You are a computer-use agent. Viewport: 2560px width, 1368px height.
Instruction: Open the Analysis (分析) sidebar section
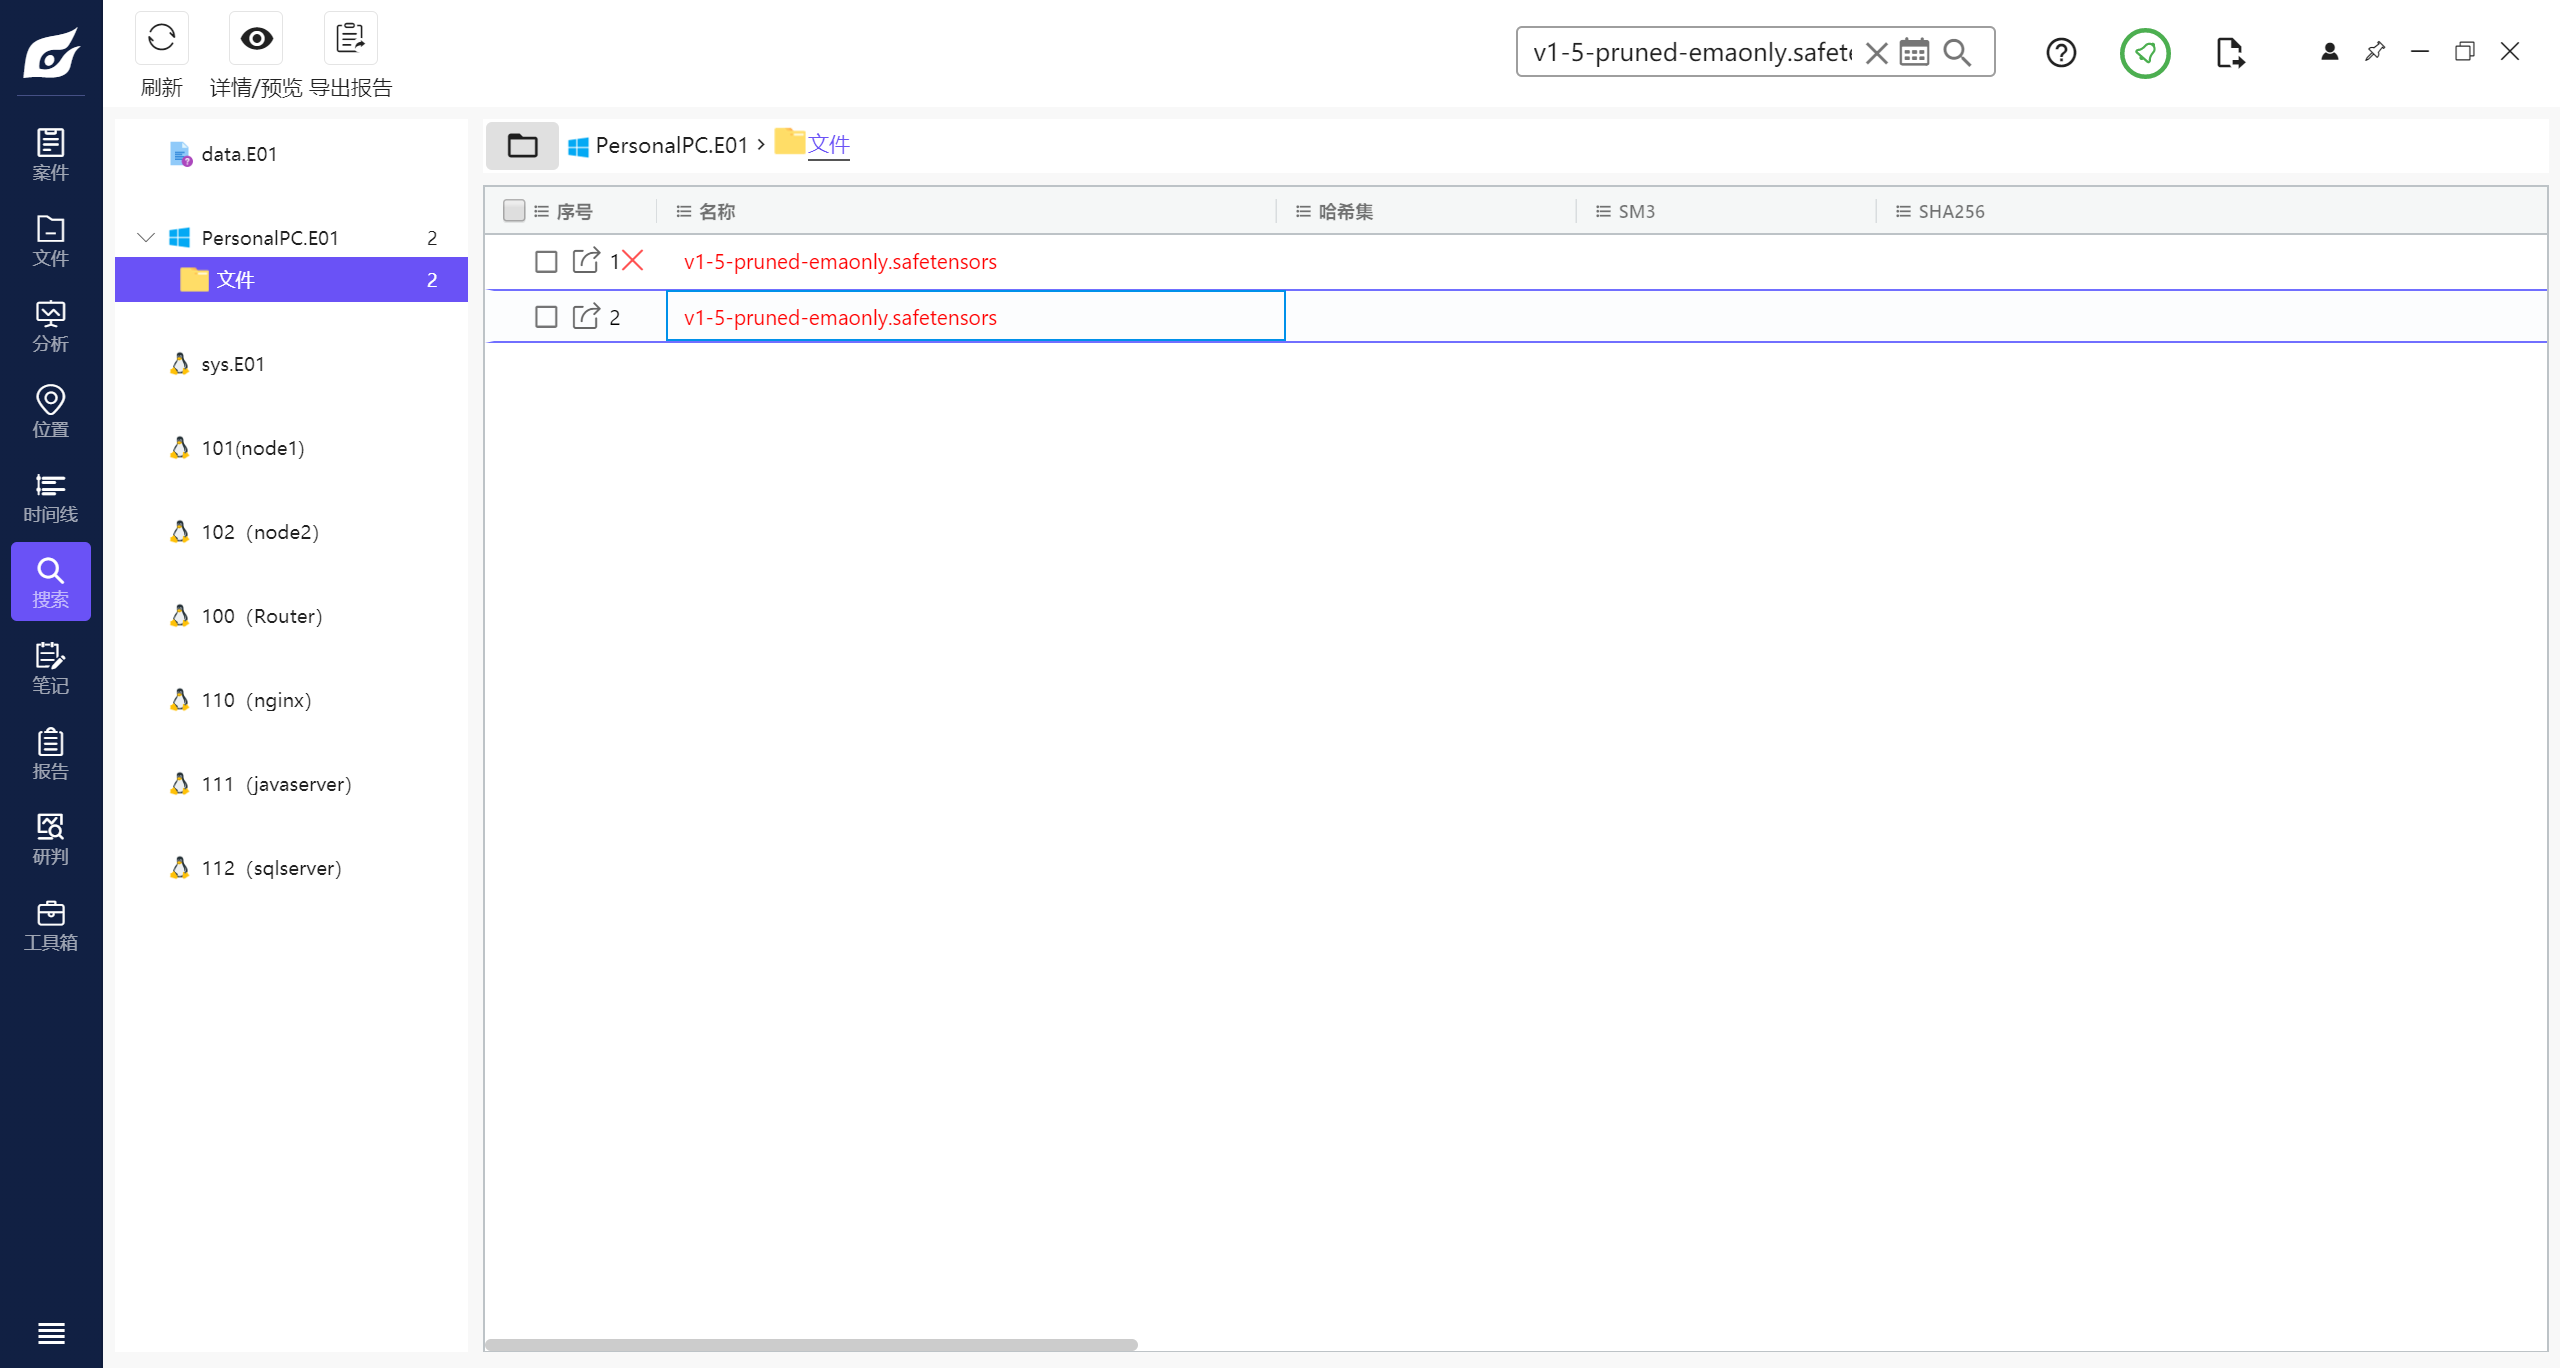[x=50, y=327]
